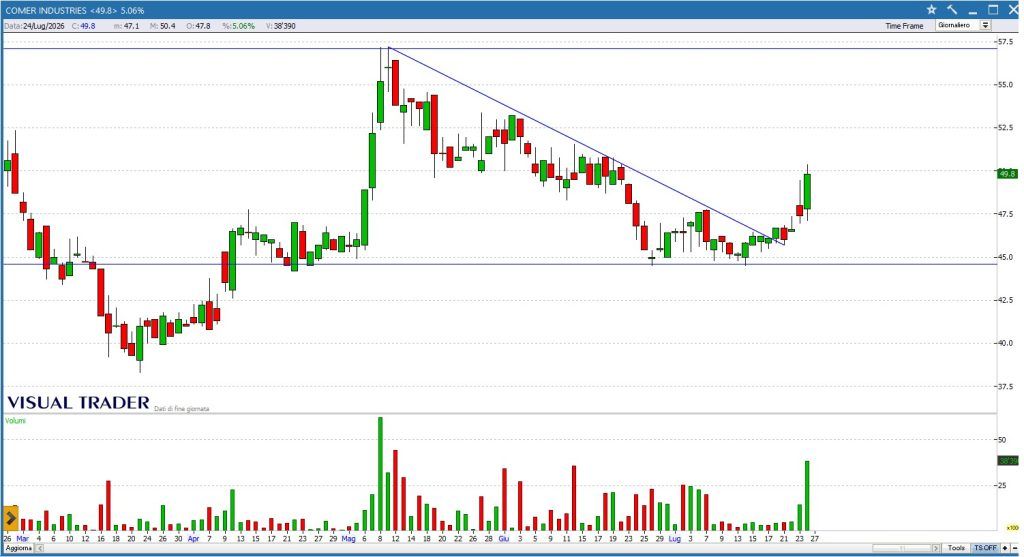
Task: Click the horizontal scrollbar thumb
Action: coord(900,548)
